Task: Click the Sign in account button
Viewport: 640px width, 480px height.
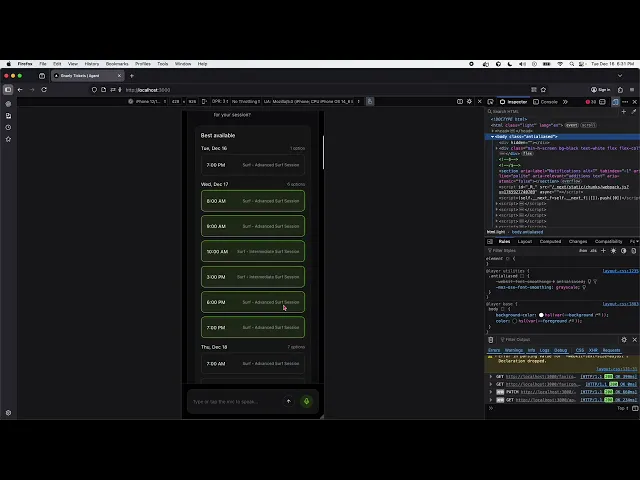Action: (x=600, y=90)
